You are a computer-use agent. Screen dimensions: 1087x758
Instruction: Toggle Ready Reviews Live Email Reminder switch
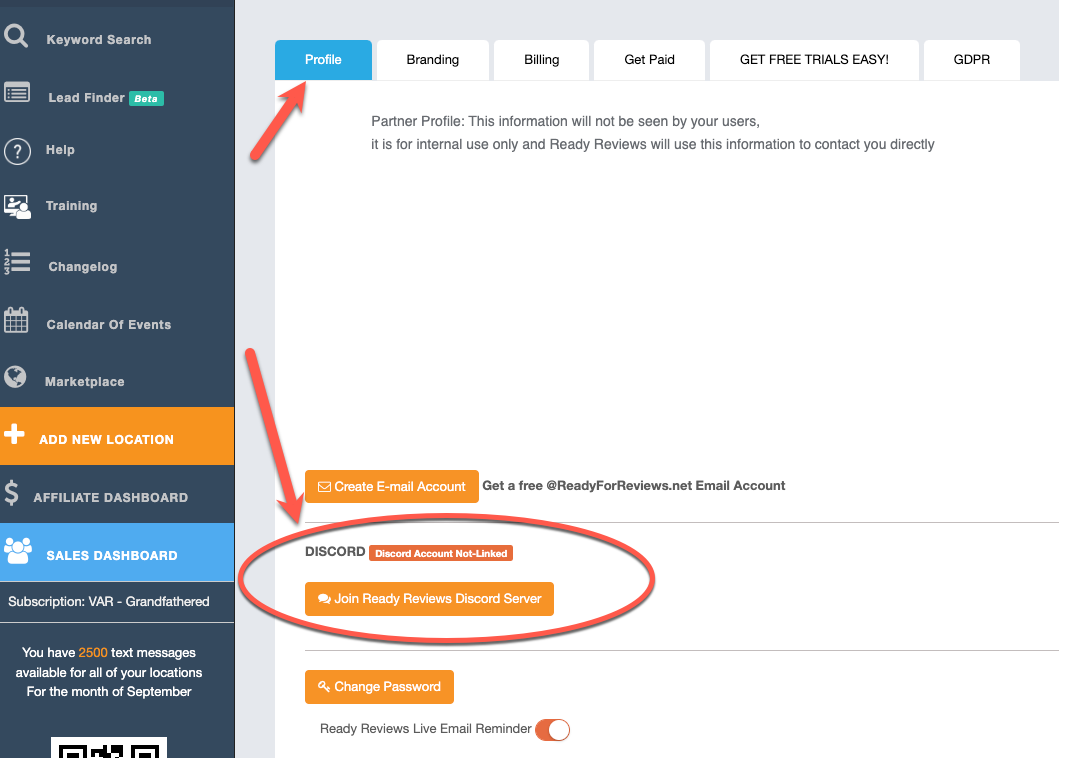point(552,730)
